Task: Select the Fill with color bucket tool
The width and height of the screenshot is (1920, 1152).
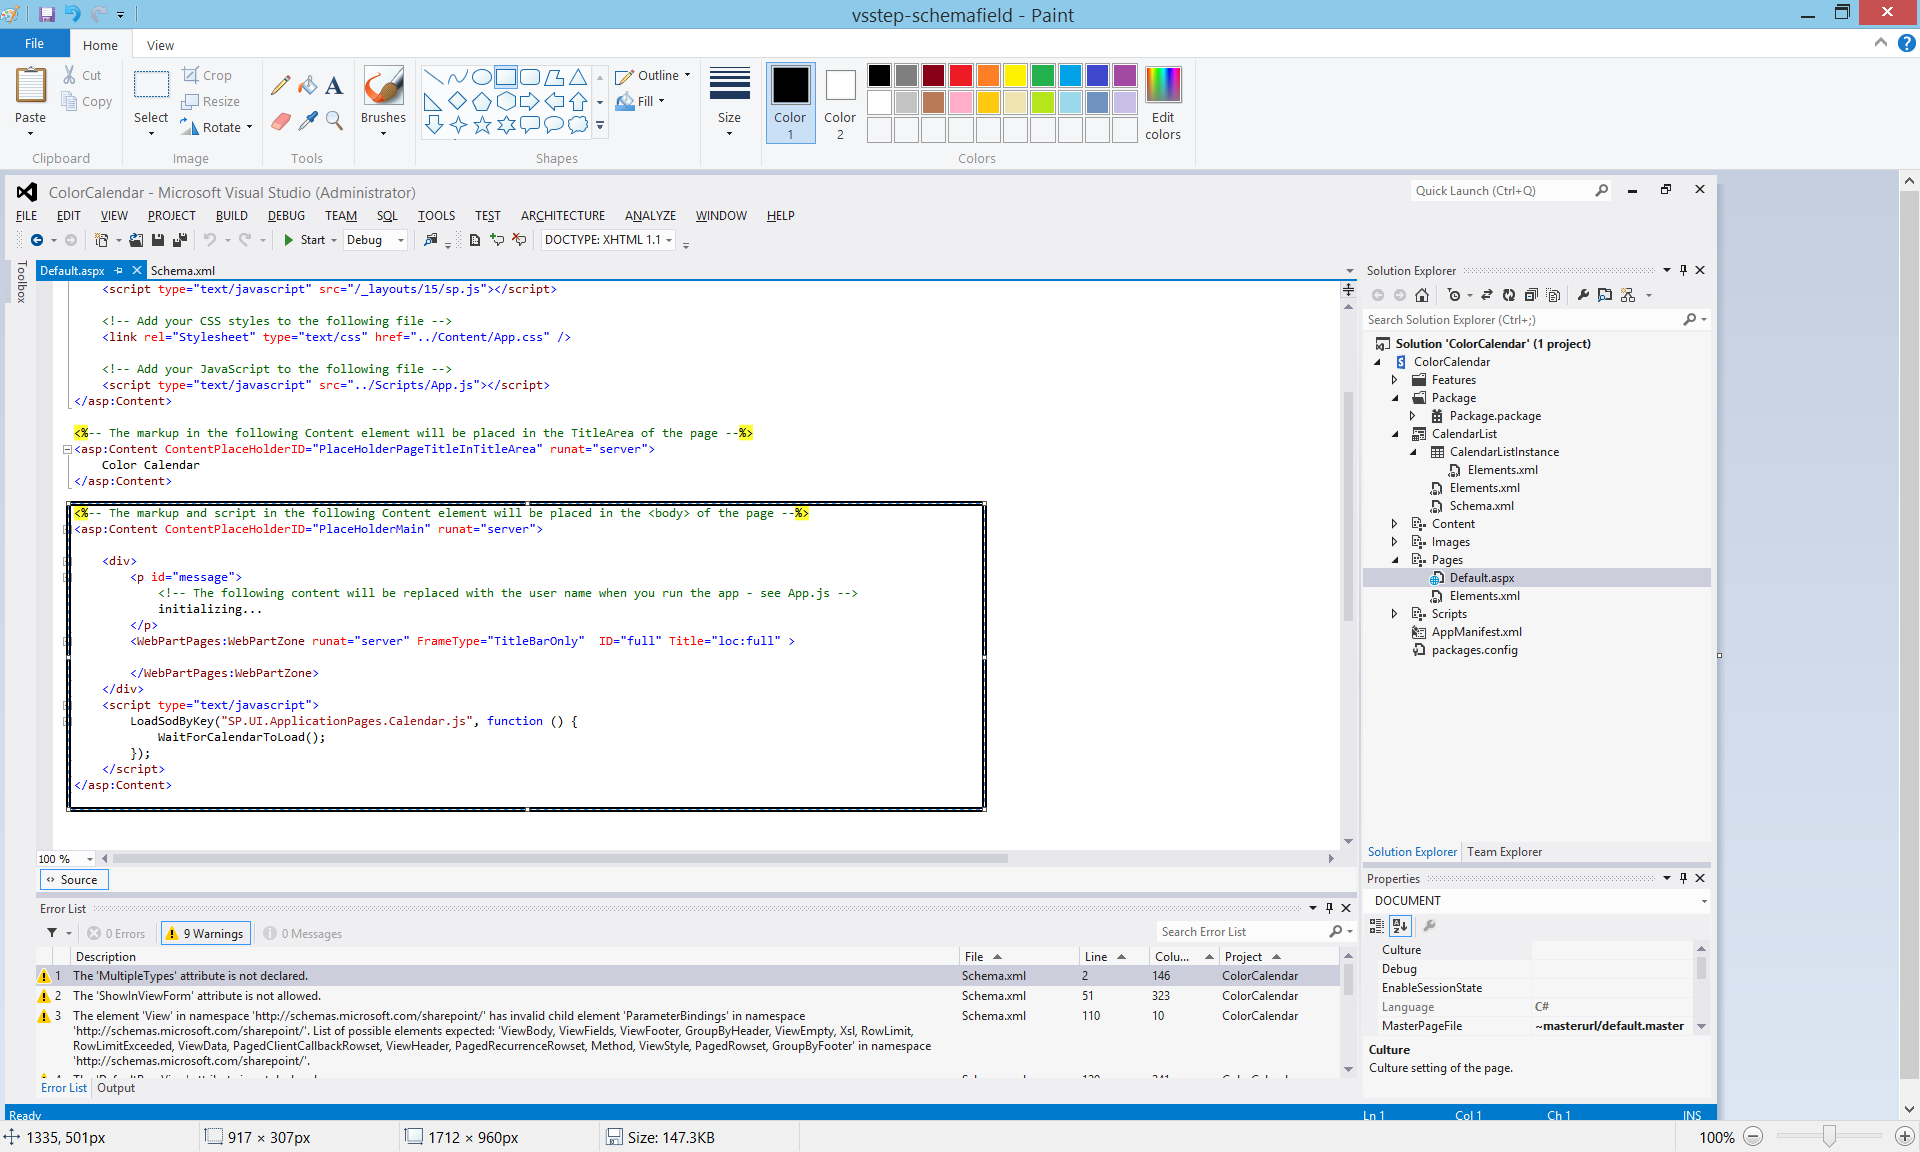Action: pos(308,86)
